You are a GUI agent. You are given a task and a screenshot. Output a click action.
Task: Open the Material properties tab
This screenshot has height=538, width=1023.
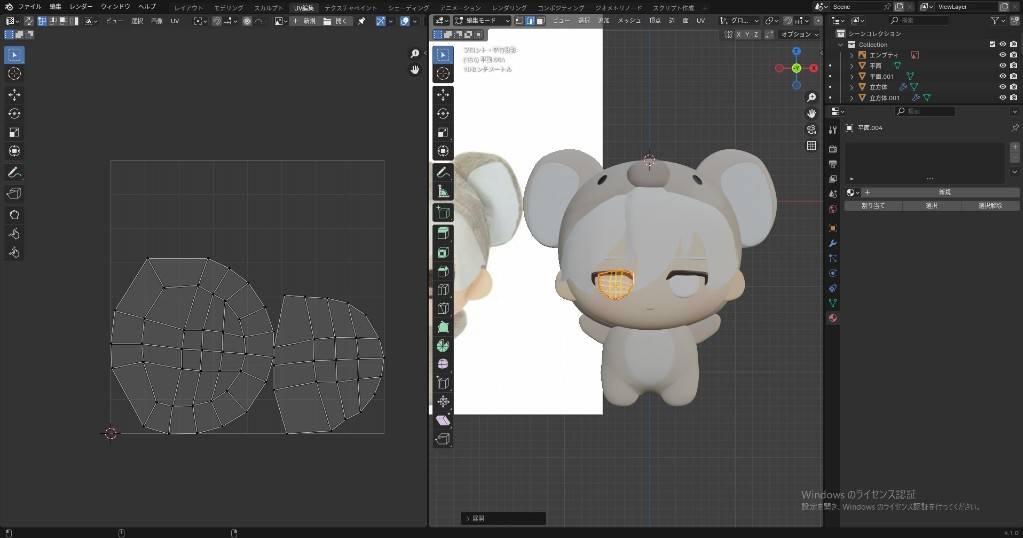coord(833,318)
